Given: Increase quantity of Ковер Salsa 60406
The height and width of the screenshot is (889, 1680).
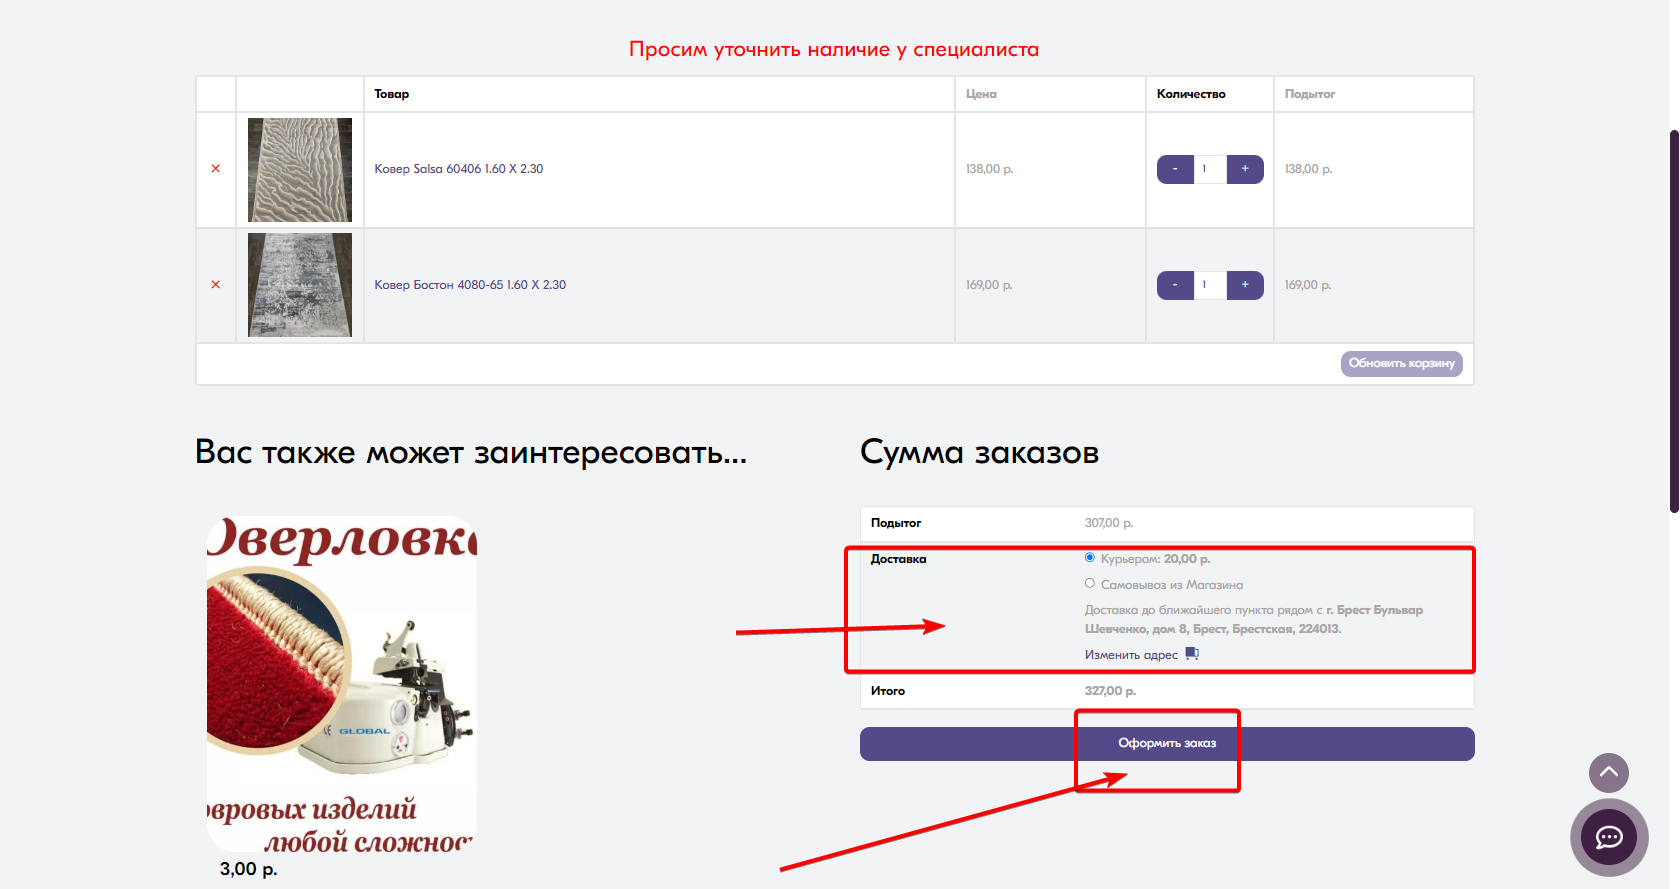Looking at the screenshot, I should [1245, 169].
